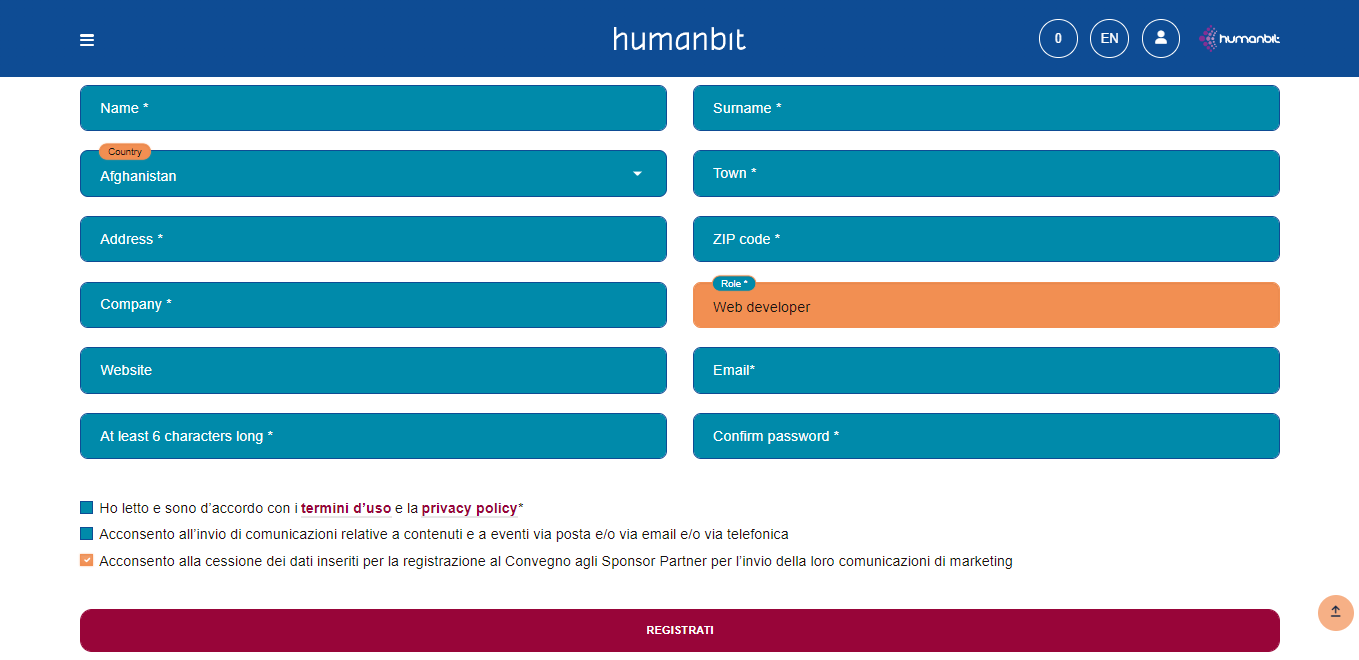The image size is (1359, 660).
Task: Click the central humanbit wordmark
Action: point(679,39)
